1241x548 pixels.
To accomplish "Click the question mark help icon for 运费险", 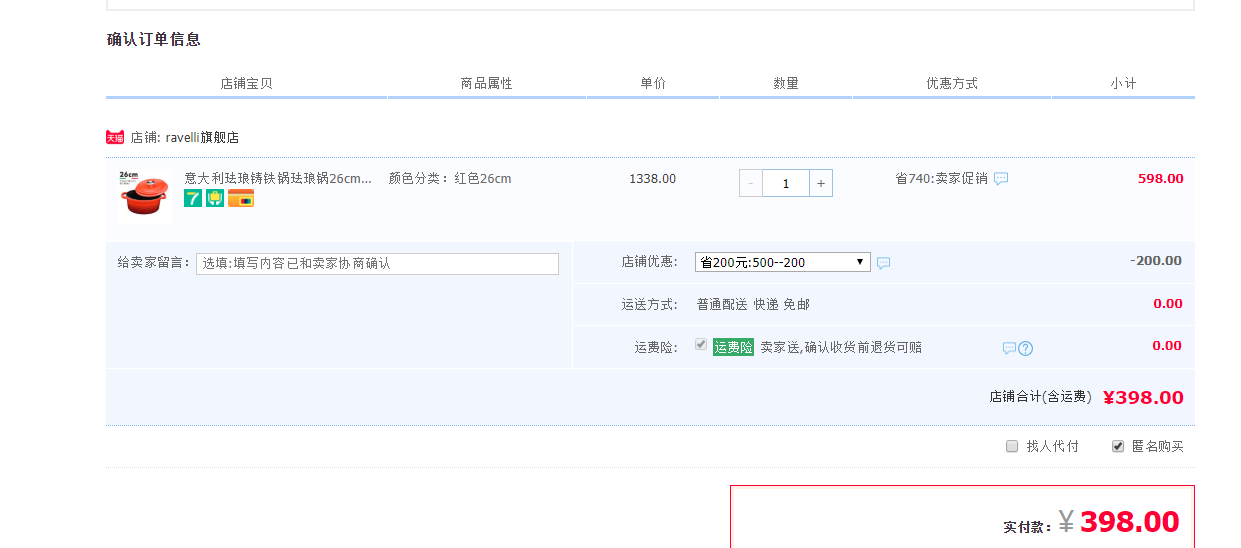I will pos(1025,348).
